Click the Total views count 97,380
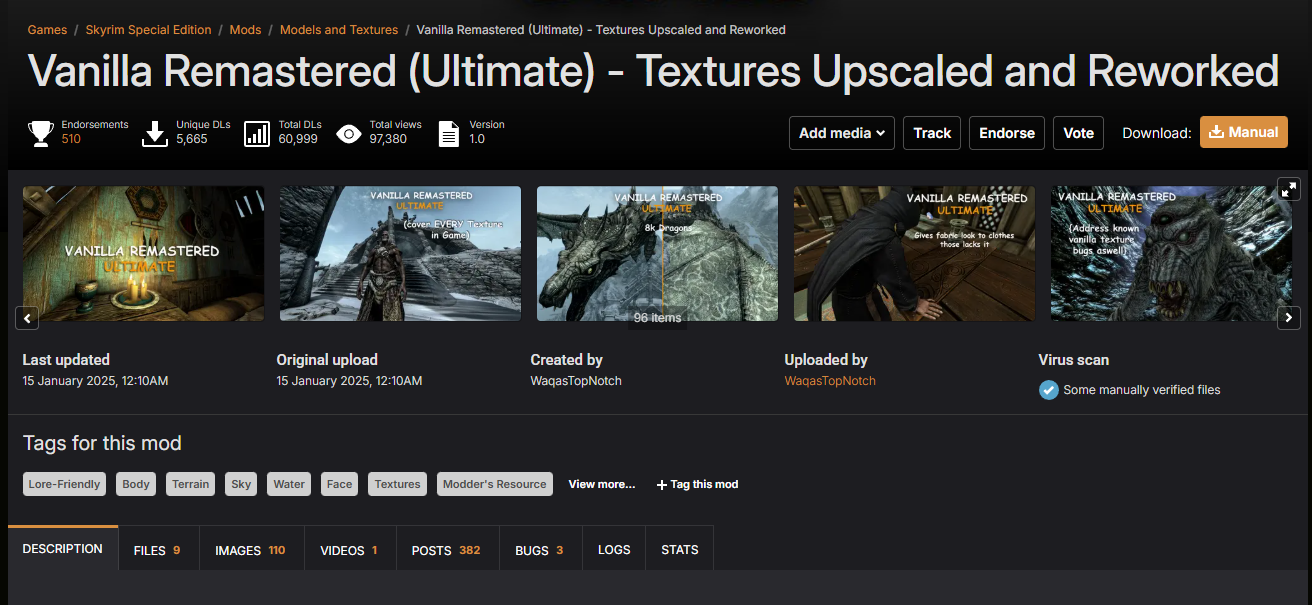 (388, 139)
